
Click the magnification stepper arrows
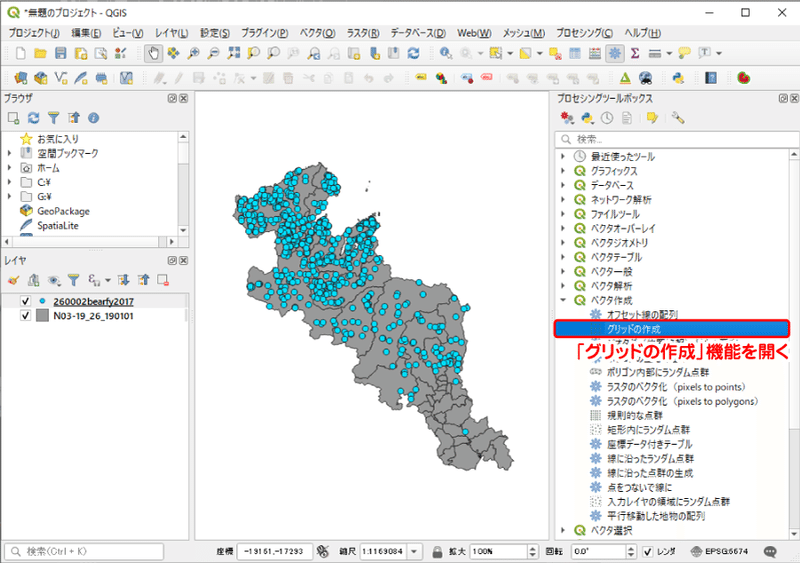(x=533, y=551)
